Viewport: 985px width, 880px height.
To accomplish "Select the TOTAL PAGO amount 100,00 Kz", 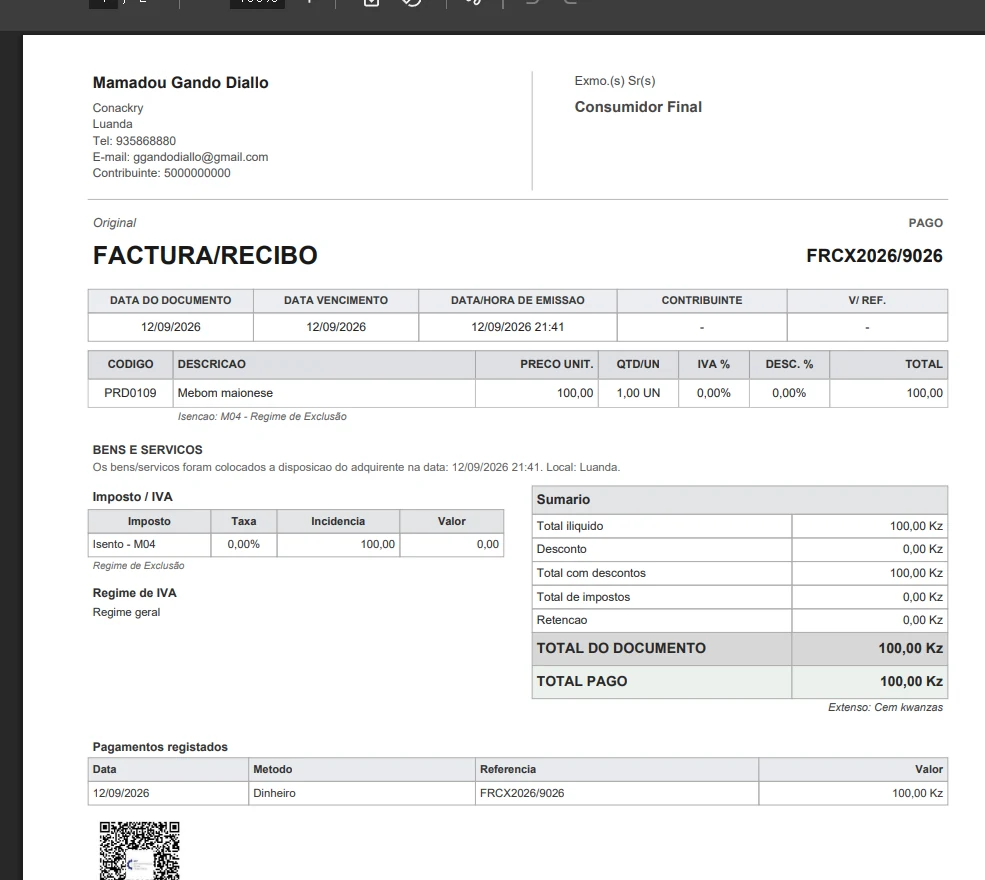I will coord(911,682).
